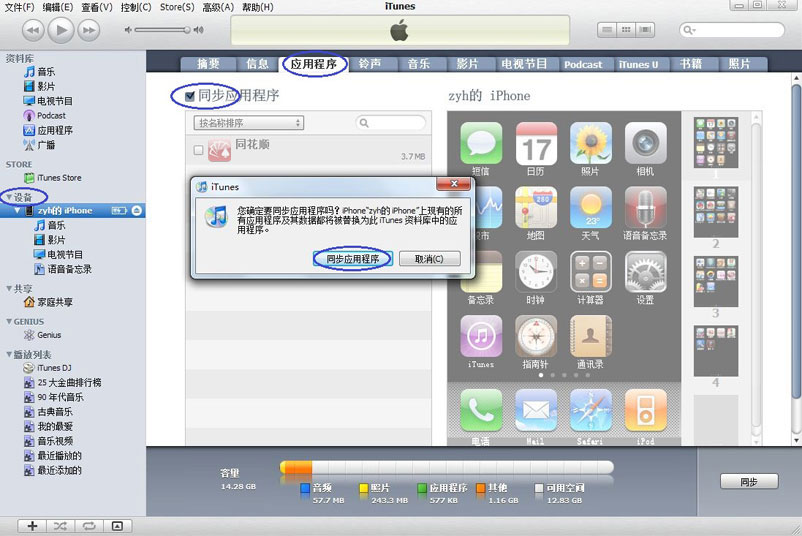Open Genius in sidebar
The height and width of the screenshot is (536, 802).
[43, 335]
